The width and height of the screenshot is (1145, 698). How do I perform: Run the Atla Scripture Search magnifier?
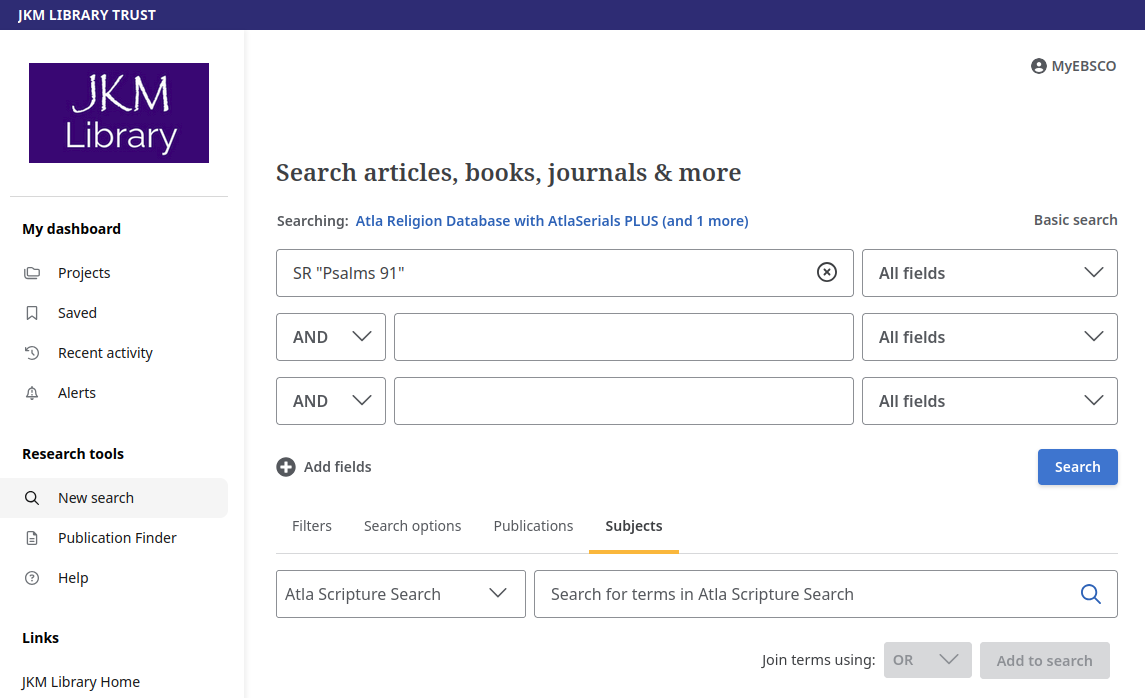1090,593
